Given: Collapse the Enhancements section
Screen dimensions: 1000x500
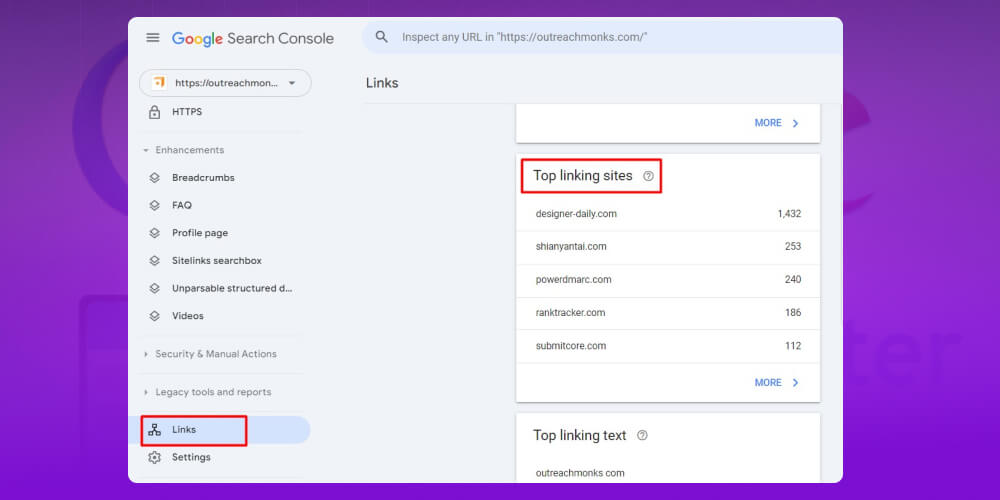Looking at the screenshot, I should (x=182, y=150).
